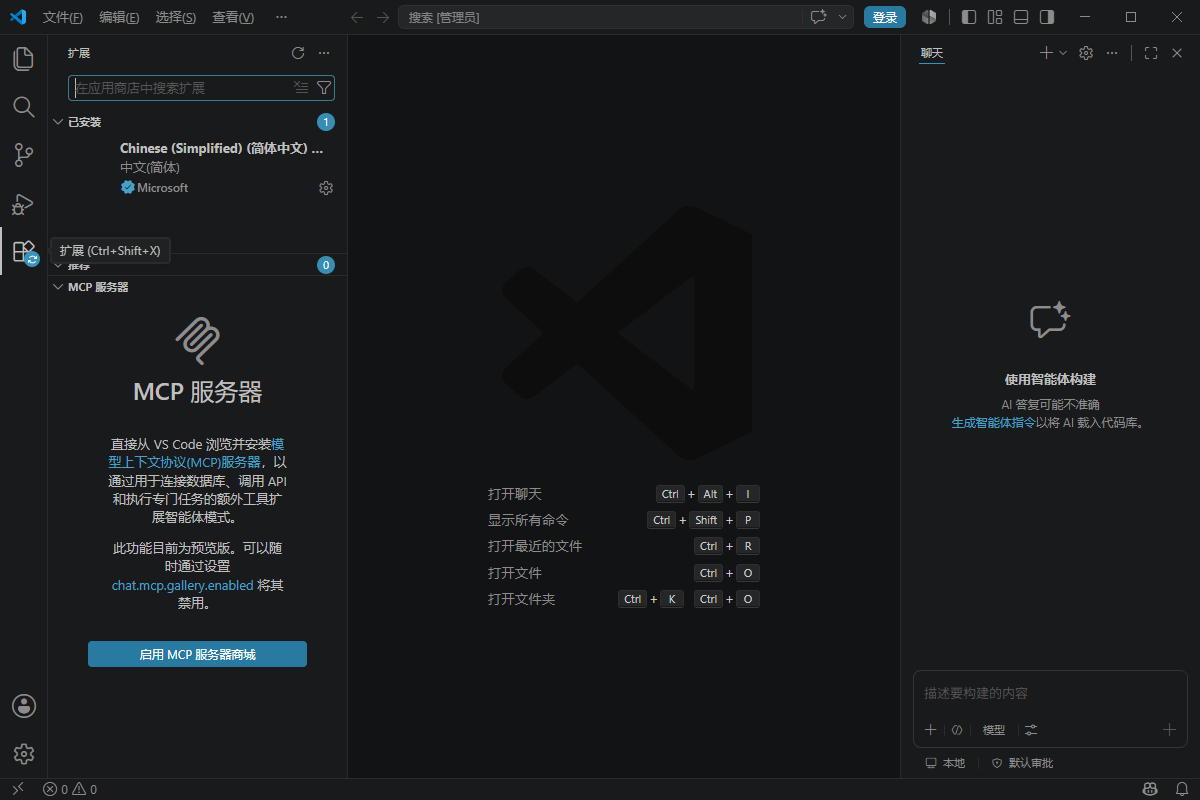Open the 默认审批 approval picker

1022,763
